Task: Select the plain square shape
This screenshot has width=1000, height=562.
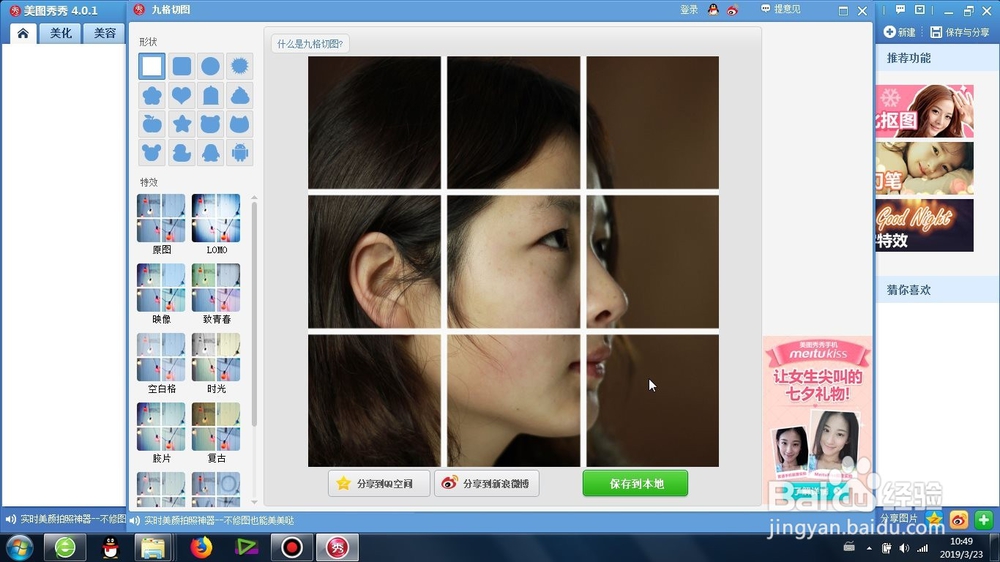Action: click(x=152, y=66)
